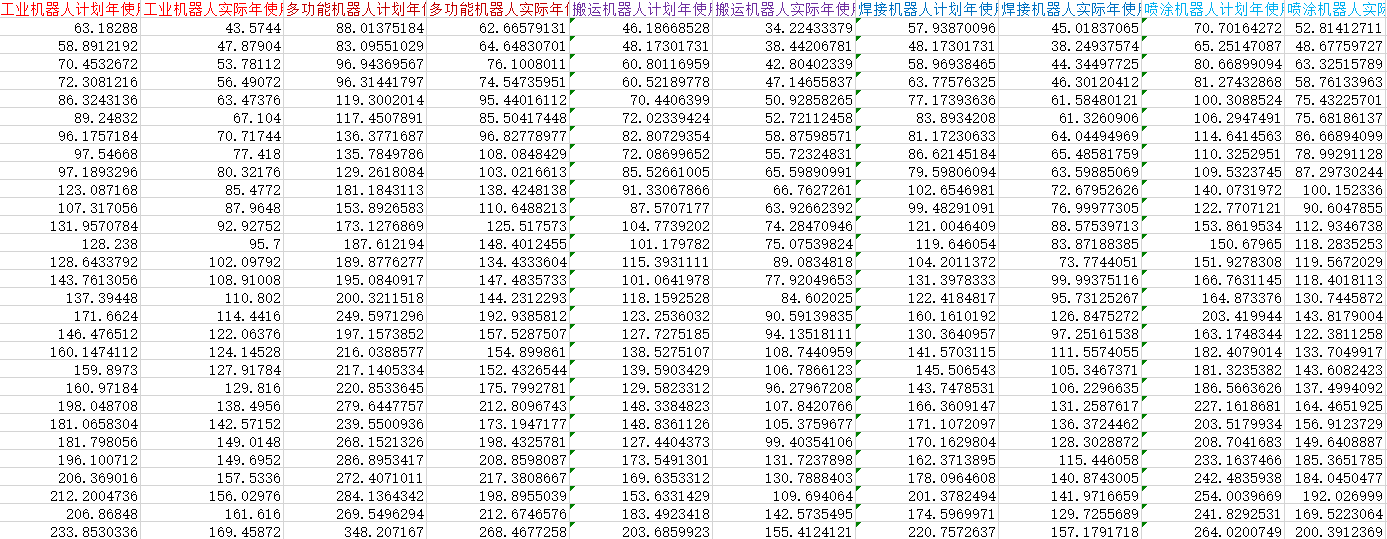This screenshot has width=1387, height=539.
Task: Pick the cell showing 348.207167
Action: point(355,531)
